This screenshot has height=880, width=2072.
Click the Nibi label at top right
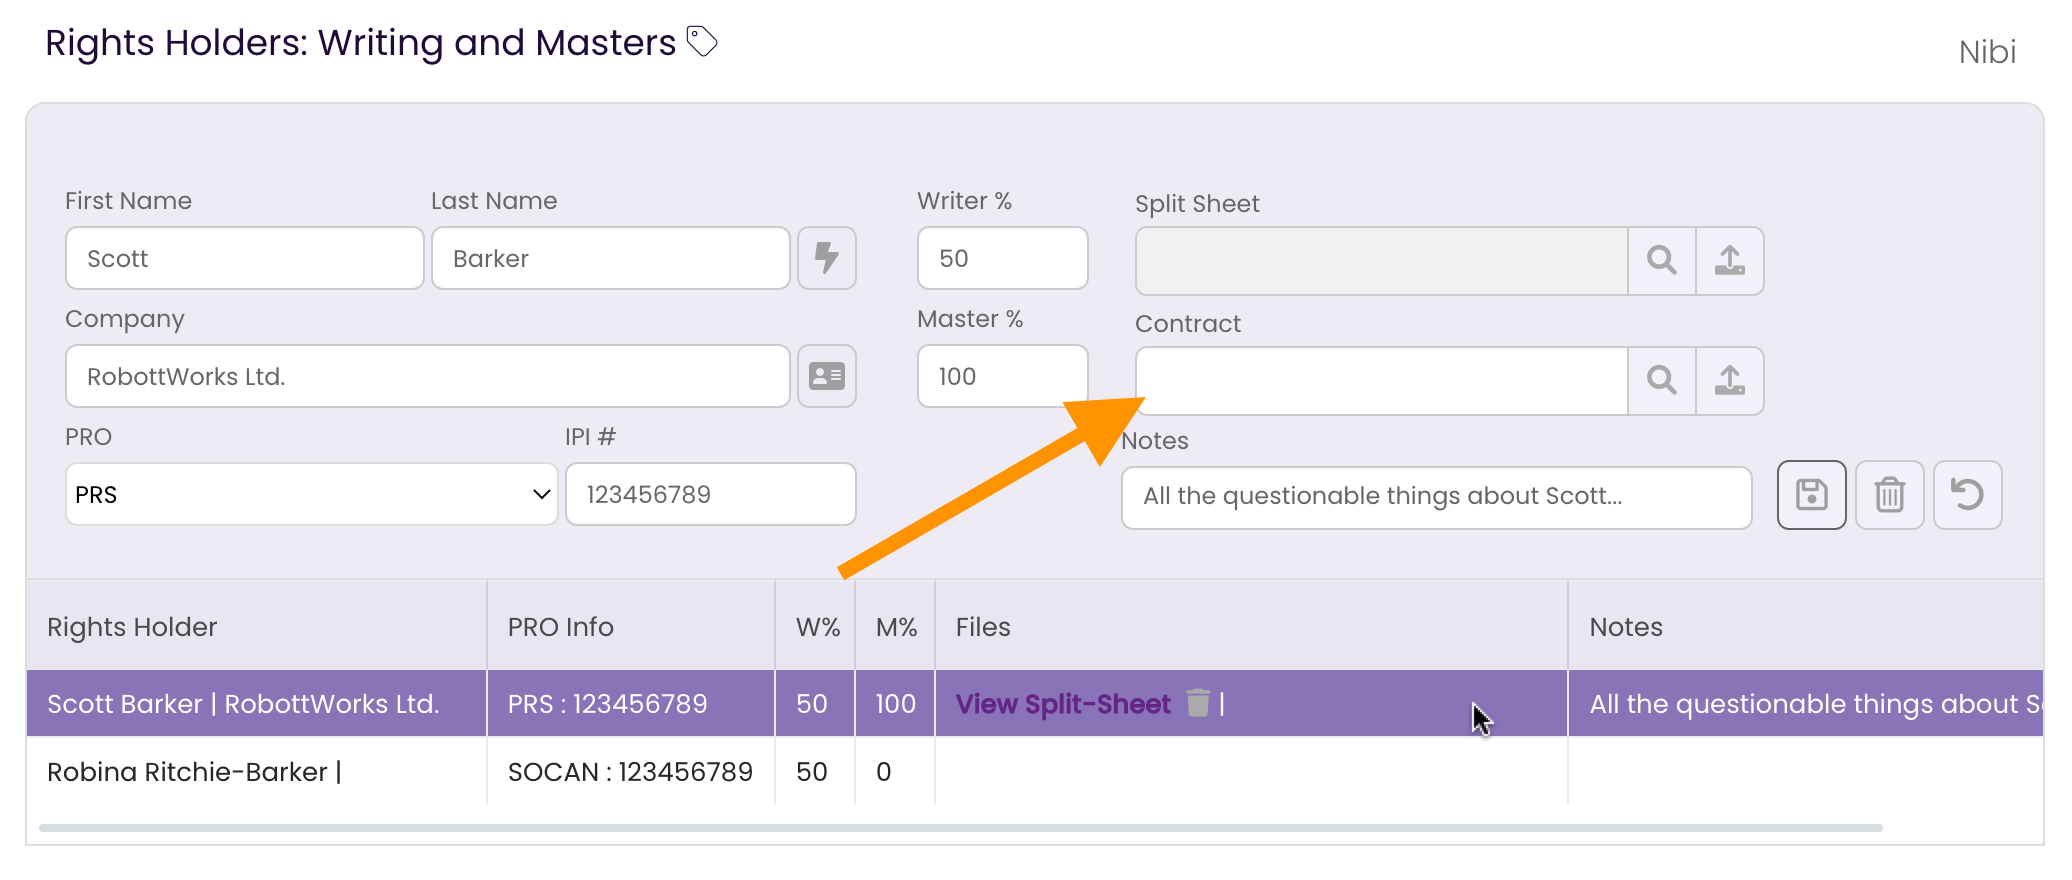click(1987, 52)
